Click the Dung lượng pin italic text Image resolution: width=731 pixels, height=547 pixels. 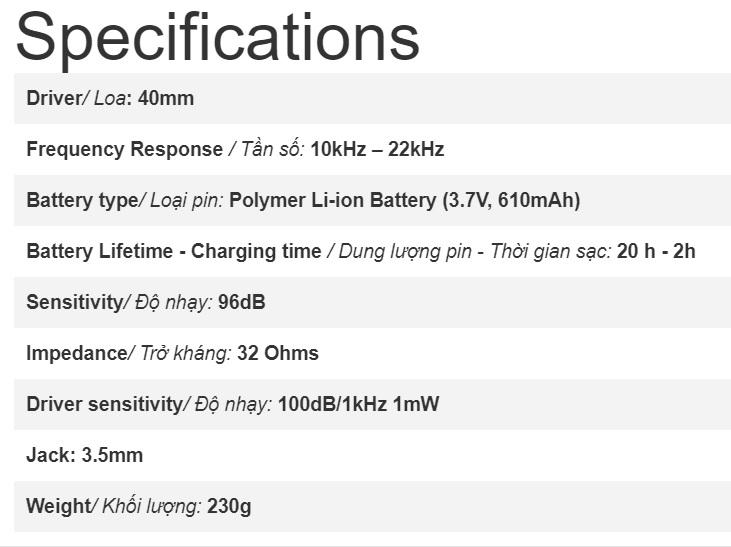click(405, 252)
